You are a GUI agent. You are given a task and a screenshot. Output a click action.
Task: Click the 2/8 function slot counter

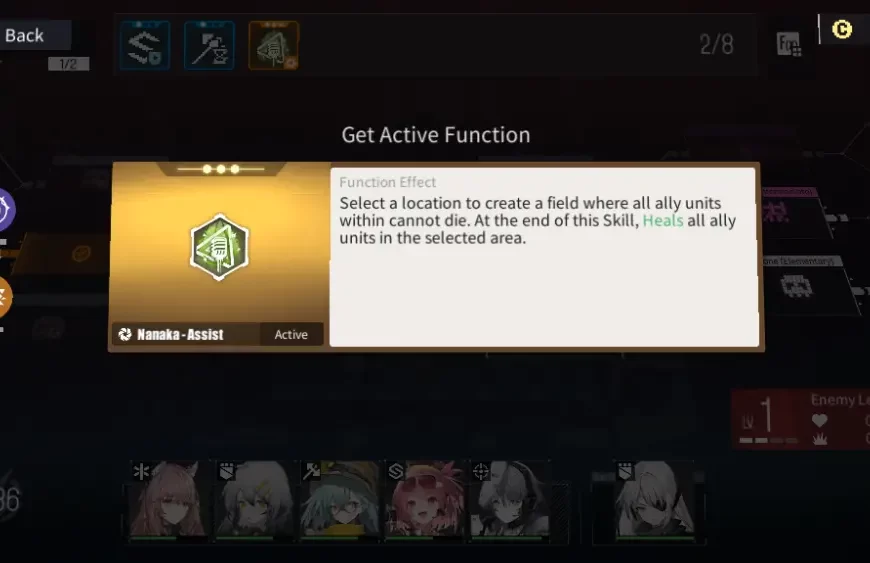coord(716,44)
